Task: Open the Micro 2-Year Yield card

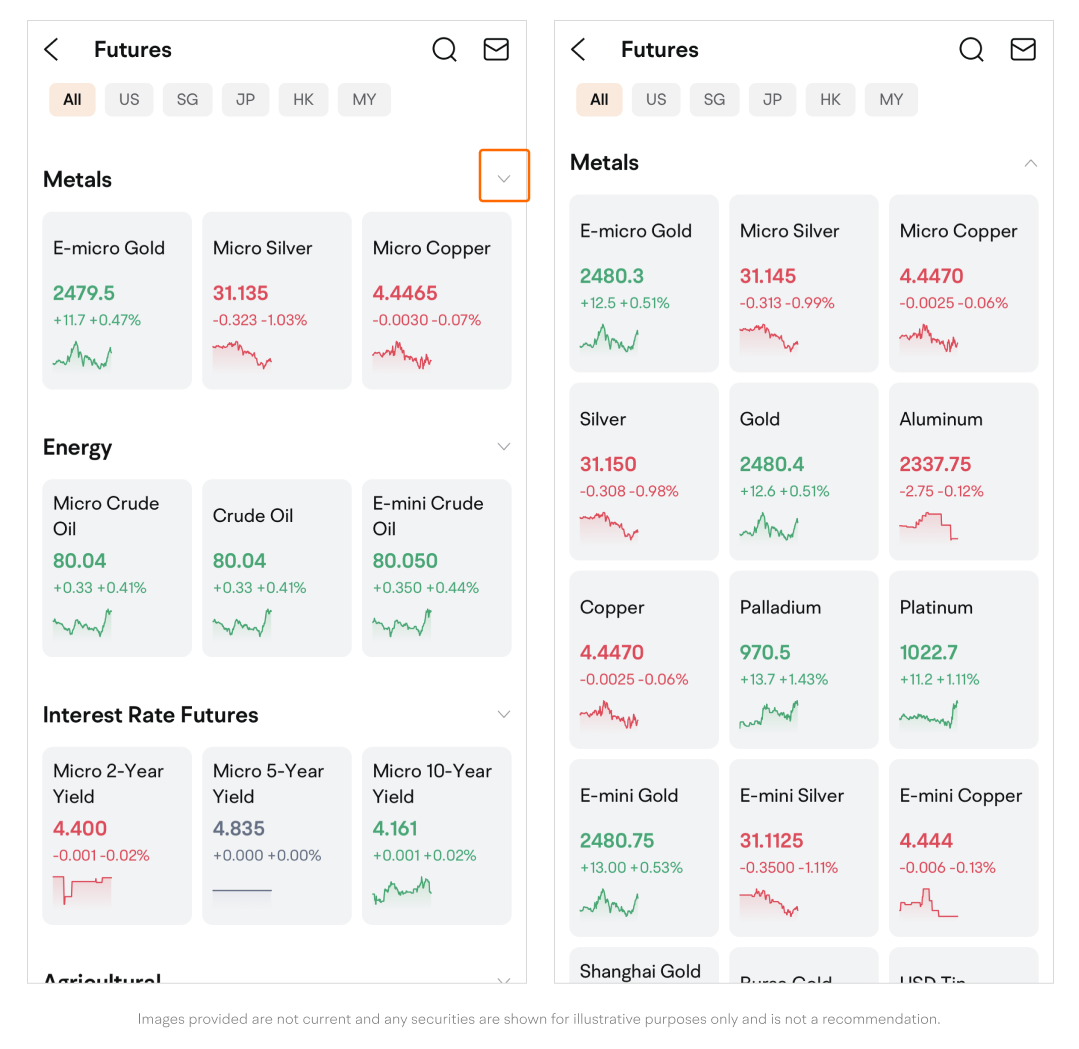Action: pos(117,835)
